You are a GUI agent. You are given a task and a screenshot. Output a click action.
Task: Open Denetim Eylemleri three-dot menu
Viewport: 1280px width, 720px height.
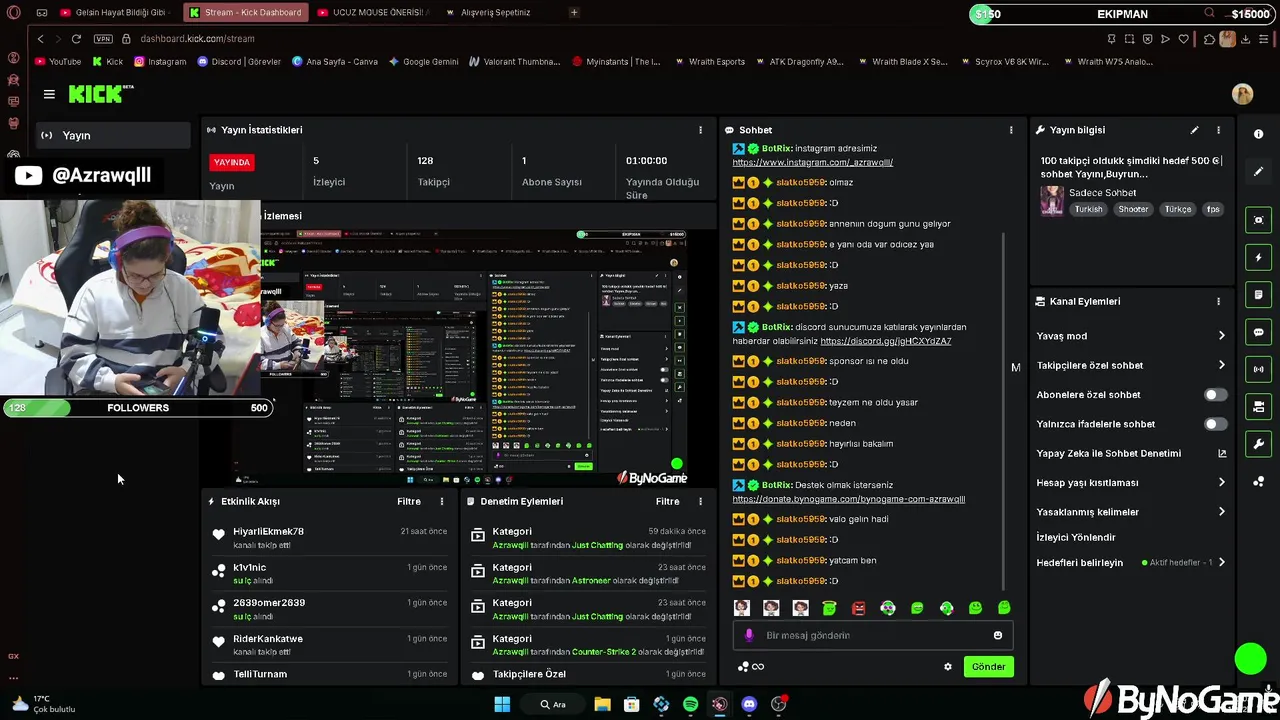click(700, 502)
